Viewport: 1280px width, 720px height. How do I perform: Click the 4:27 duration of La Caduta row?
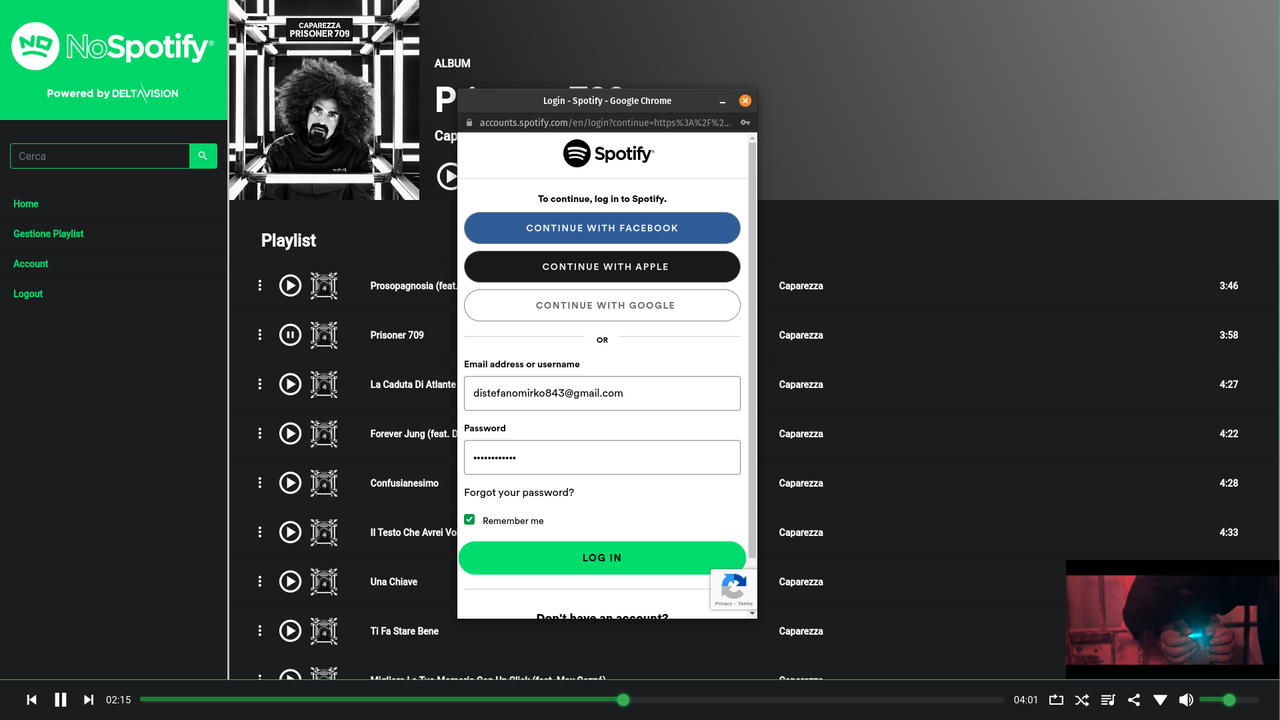point(1229,384)
